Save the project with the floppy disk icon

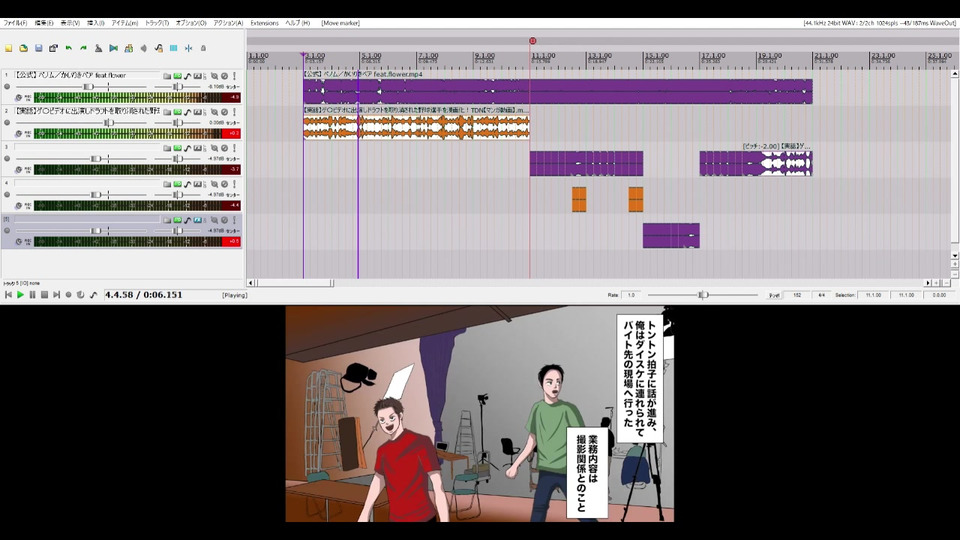[39, 48]
